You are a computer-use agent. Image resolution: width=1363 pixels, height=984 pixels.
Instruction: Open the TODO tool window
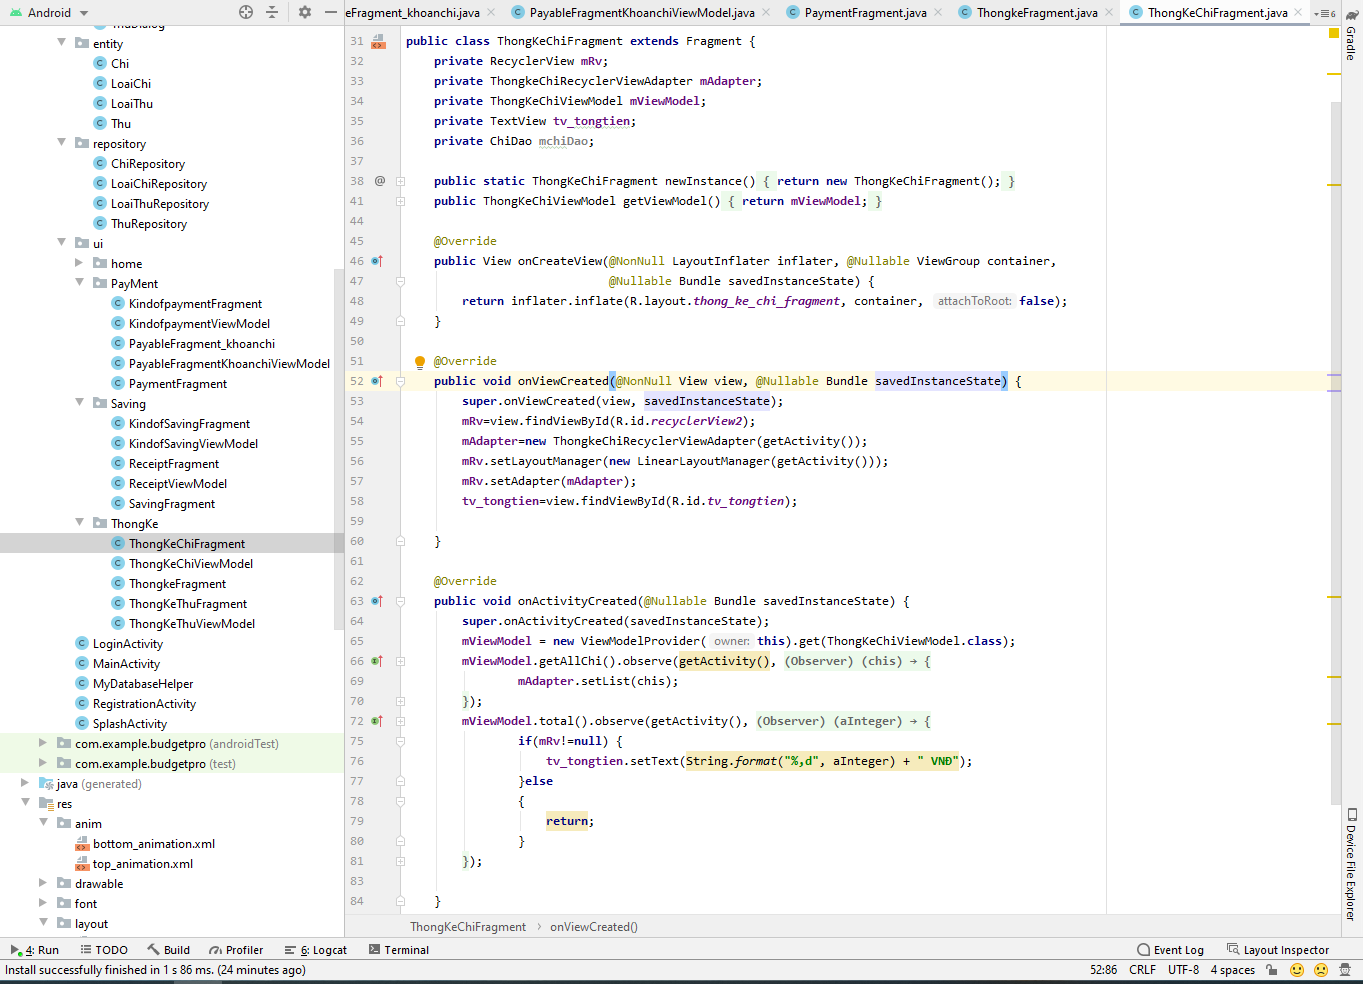(x=104, y=950)
